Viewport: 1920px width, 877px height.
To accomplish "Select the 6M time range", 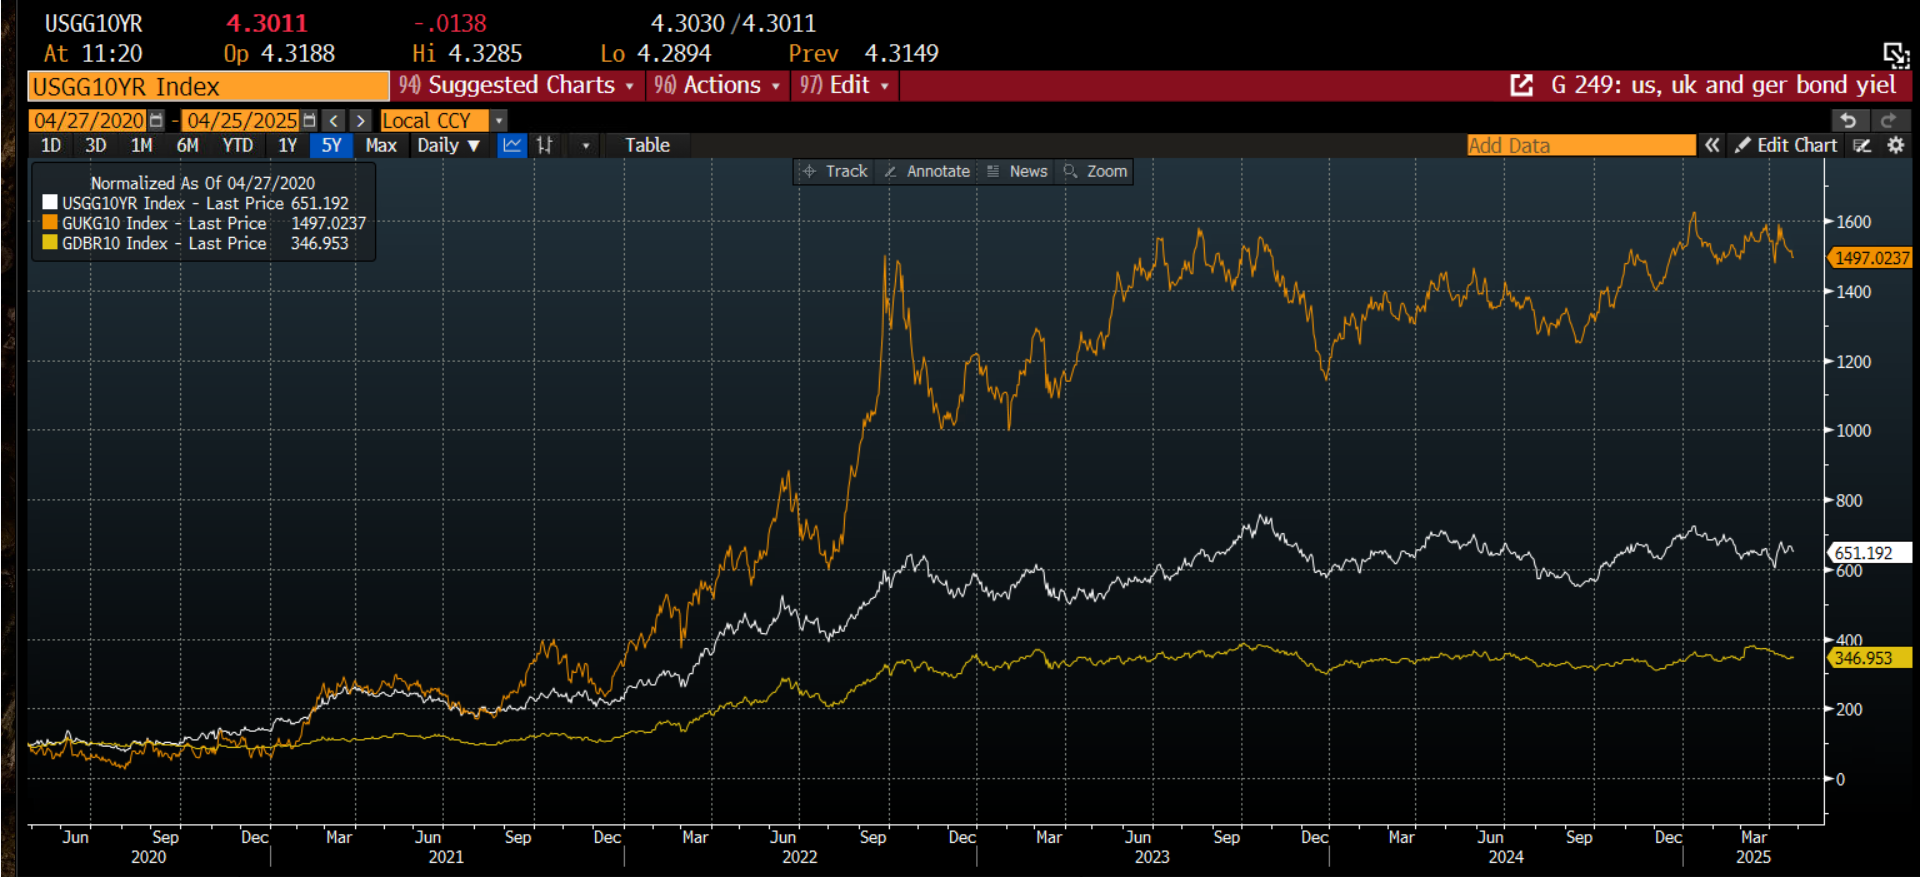I will tap(188, 145).
